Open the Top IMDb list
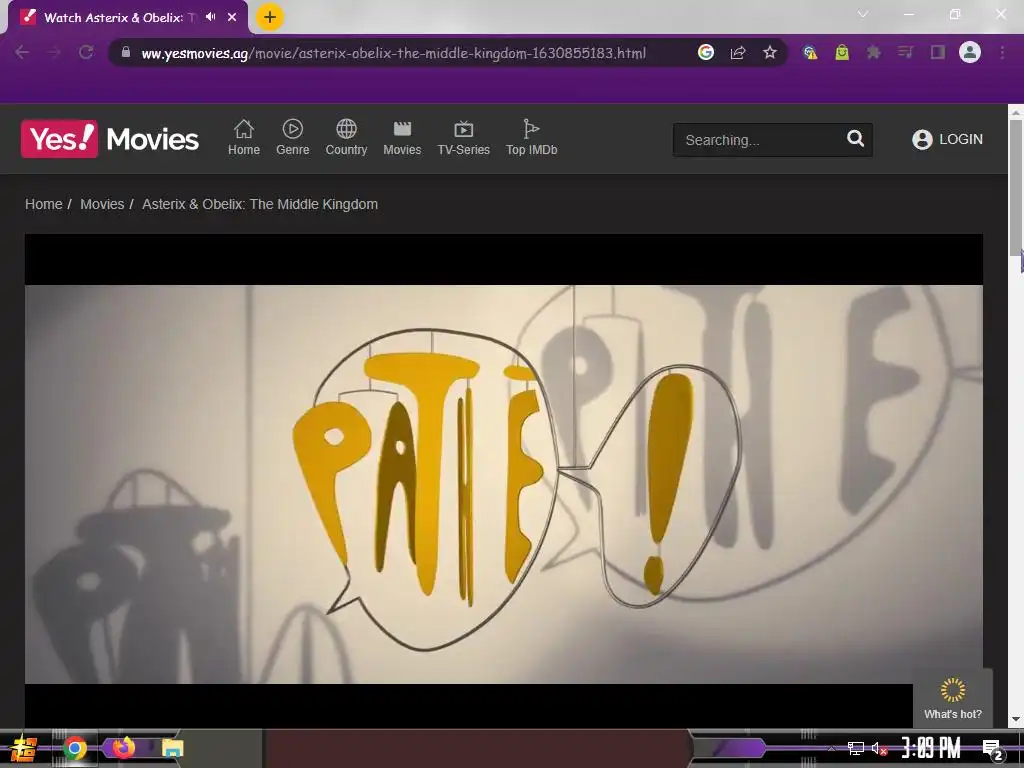Image resolution: width=1024 pixels, height=768 pixels. click(x=532, y=137)
